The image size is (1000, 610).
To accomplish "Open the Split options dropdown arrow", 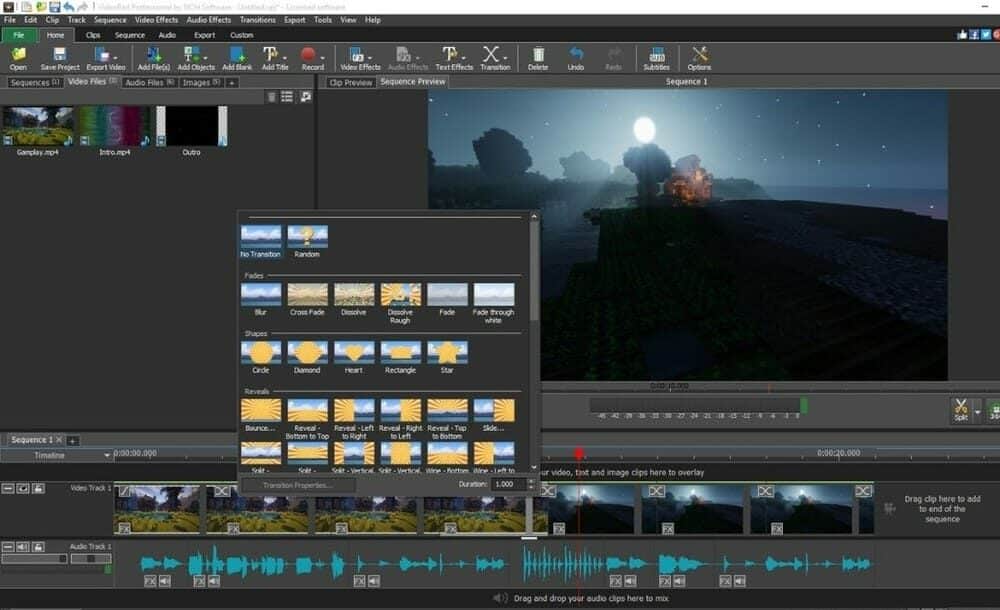I will coord(977,412).
